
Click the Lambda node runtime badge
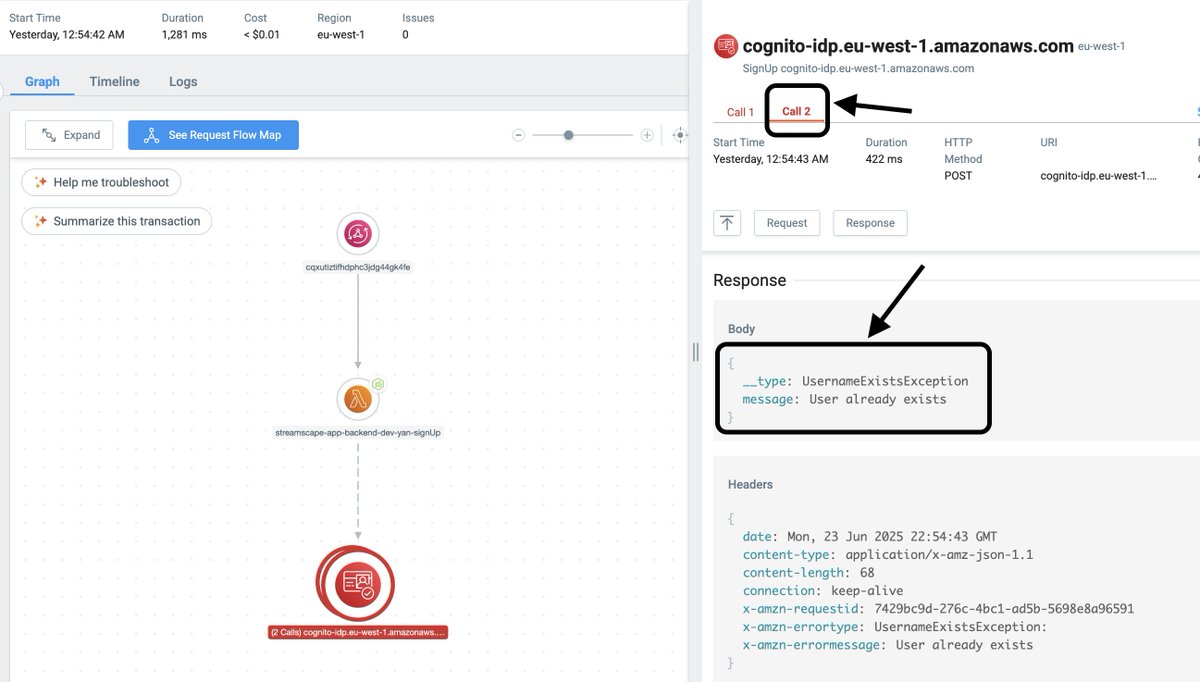pyautogui.click(x=378, y=384)
